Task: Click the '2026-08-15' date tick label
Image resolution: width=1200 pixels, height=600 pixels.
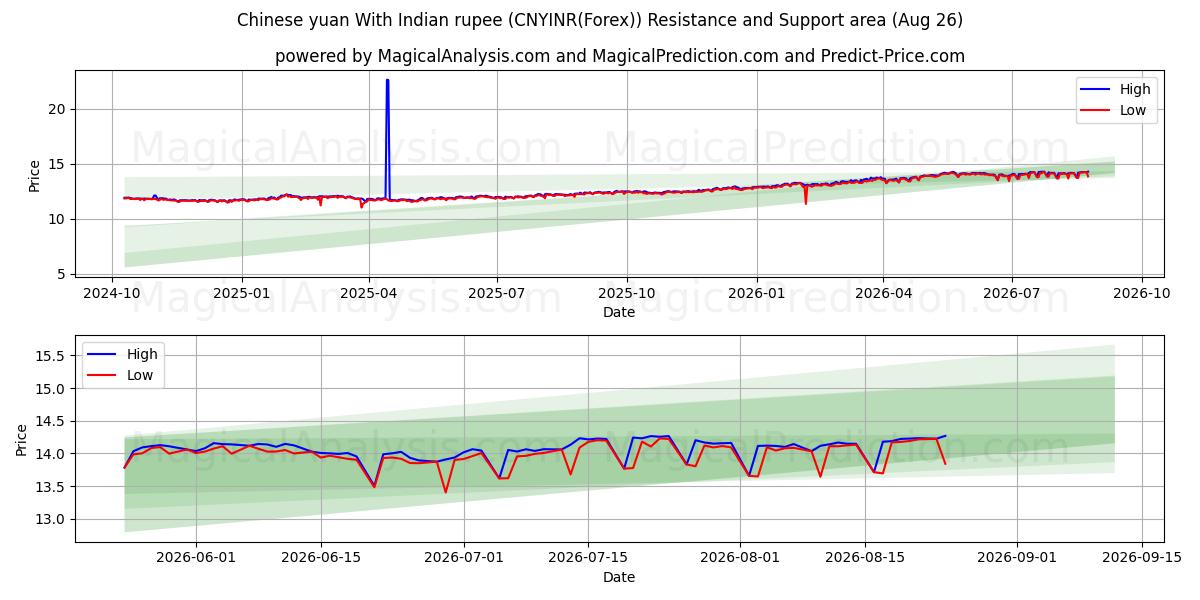Action: point(866,560)
